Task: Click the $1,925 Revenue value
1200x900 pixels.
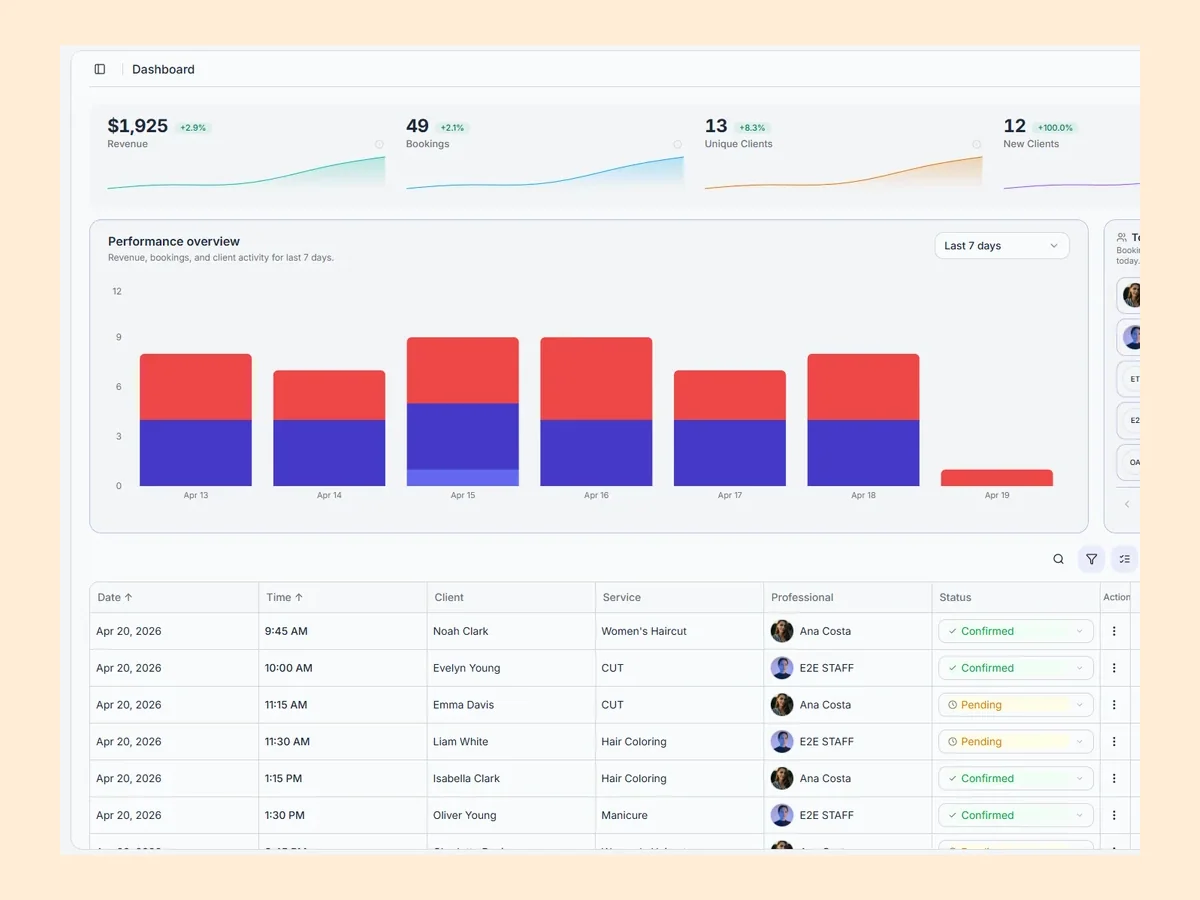Action: pos(138,126)
